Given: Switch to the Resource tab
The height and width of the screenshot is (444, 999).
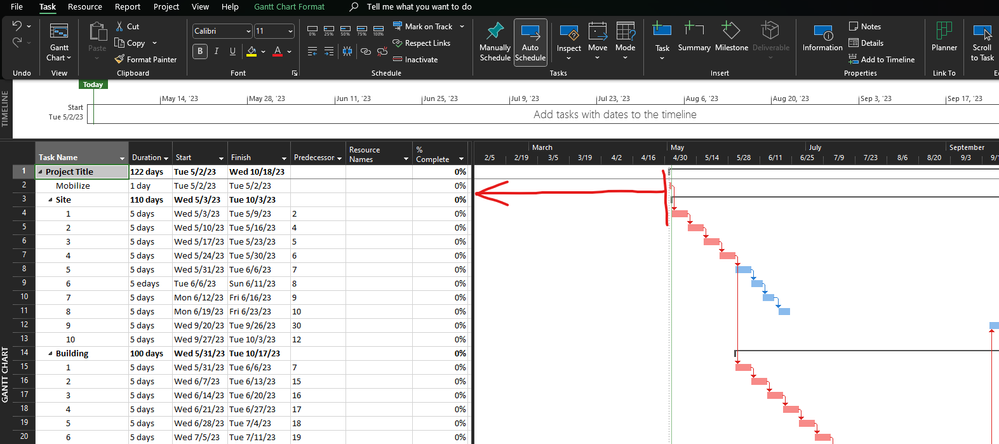Looking at the screenshot, I should pyautogui.click(x=85, y=7).
